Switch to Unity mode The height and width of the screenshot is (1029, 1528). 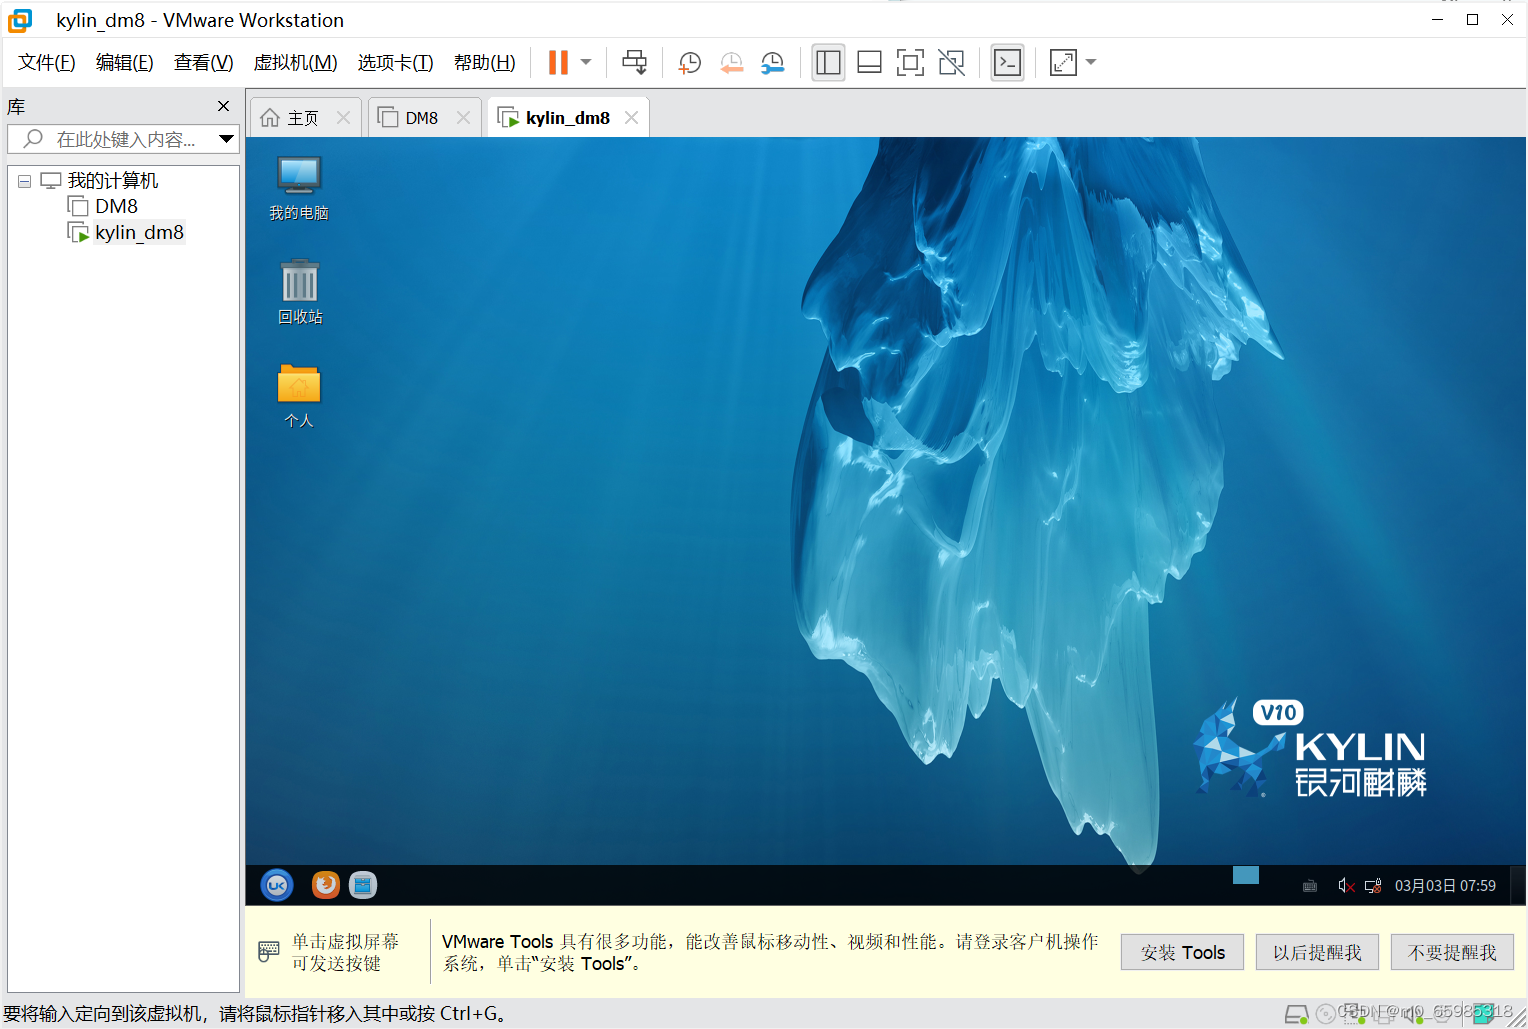951,62
